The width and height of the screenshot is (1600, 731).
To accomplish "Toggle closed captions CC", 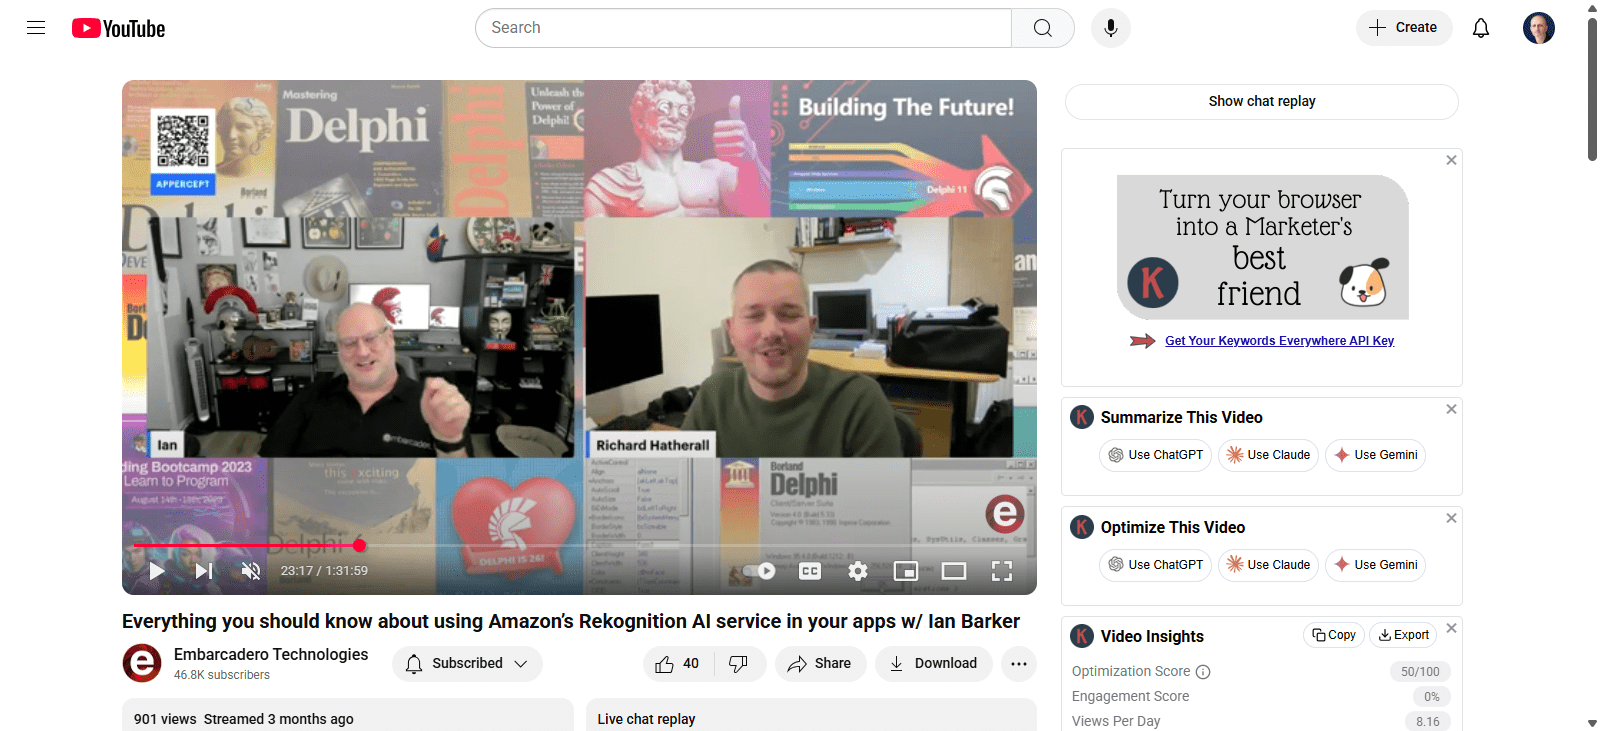I will point(810,571).
